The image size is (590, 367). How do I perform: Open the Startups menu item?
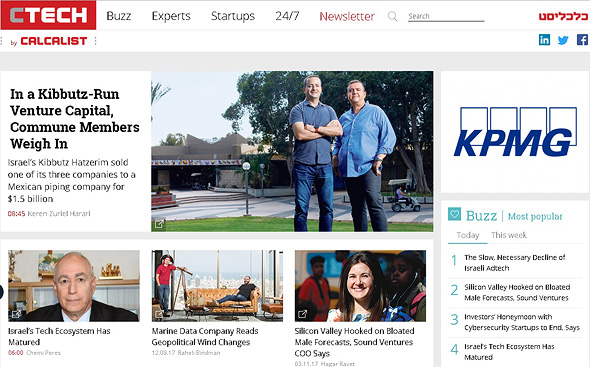coord(233,16)
